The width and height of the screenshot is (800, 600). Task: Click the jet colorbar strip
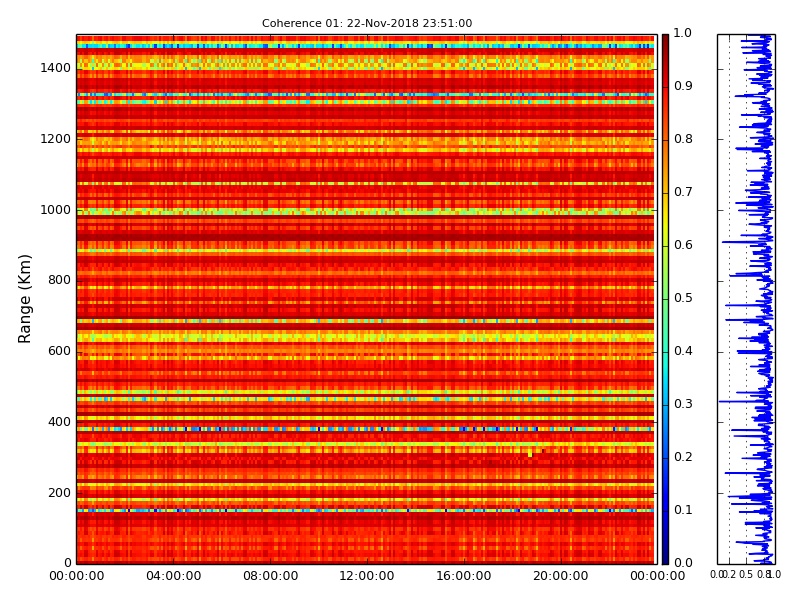[665, 299]
